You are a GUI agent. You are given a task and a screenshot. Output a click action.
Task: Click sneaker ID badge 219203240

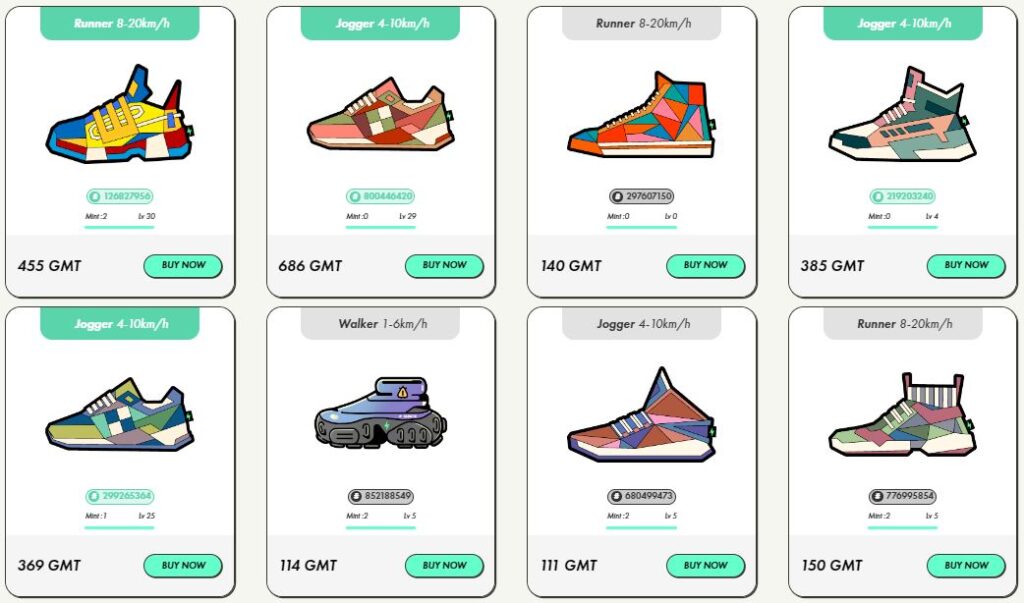903,196
